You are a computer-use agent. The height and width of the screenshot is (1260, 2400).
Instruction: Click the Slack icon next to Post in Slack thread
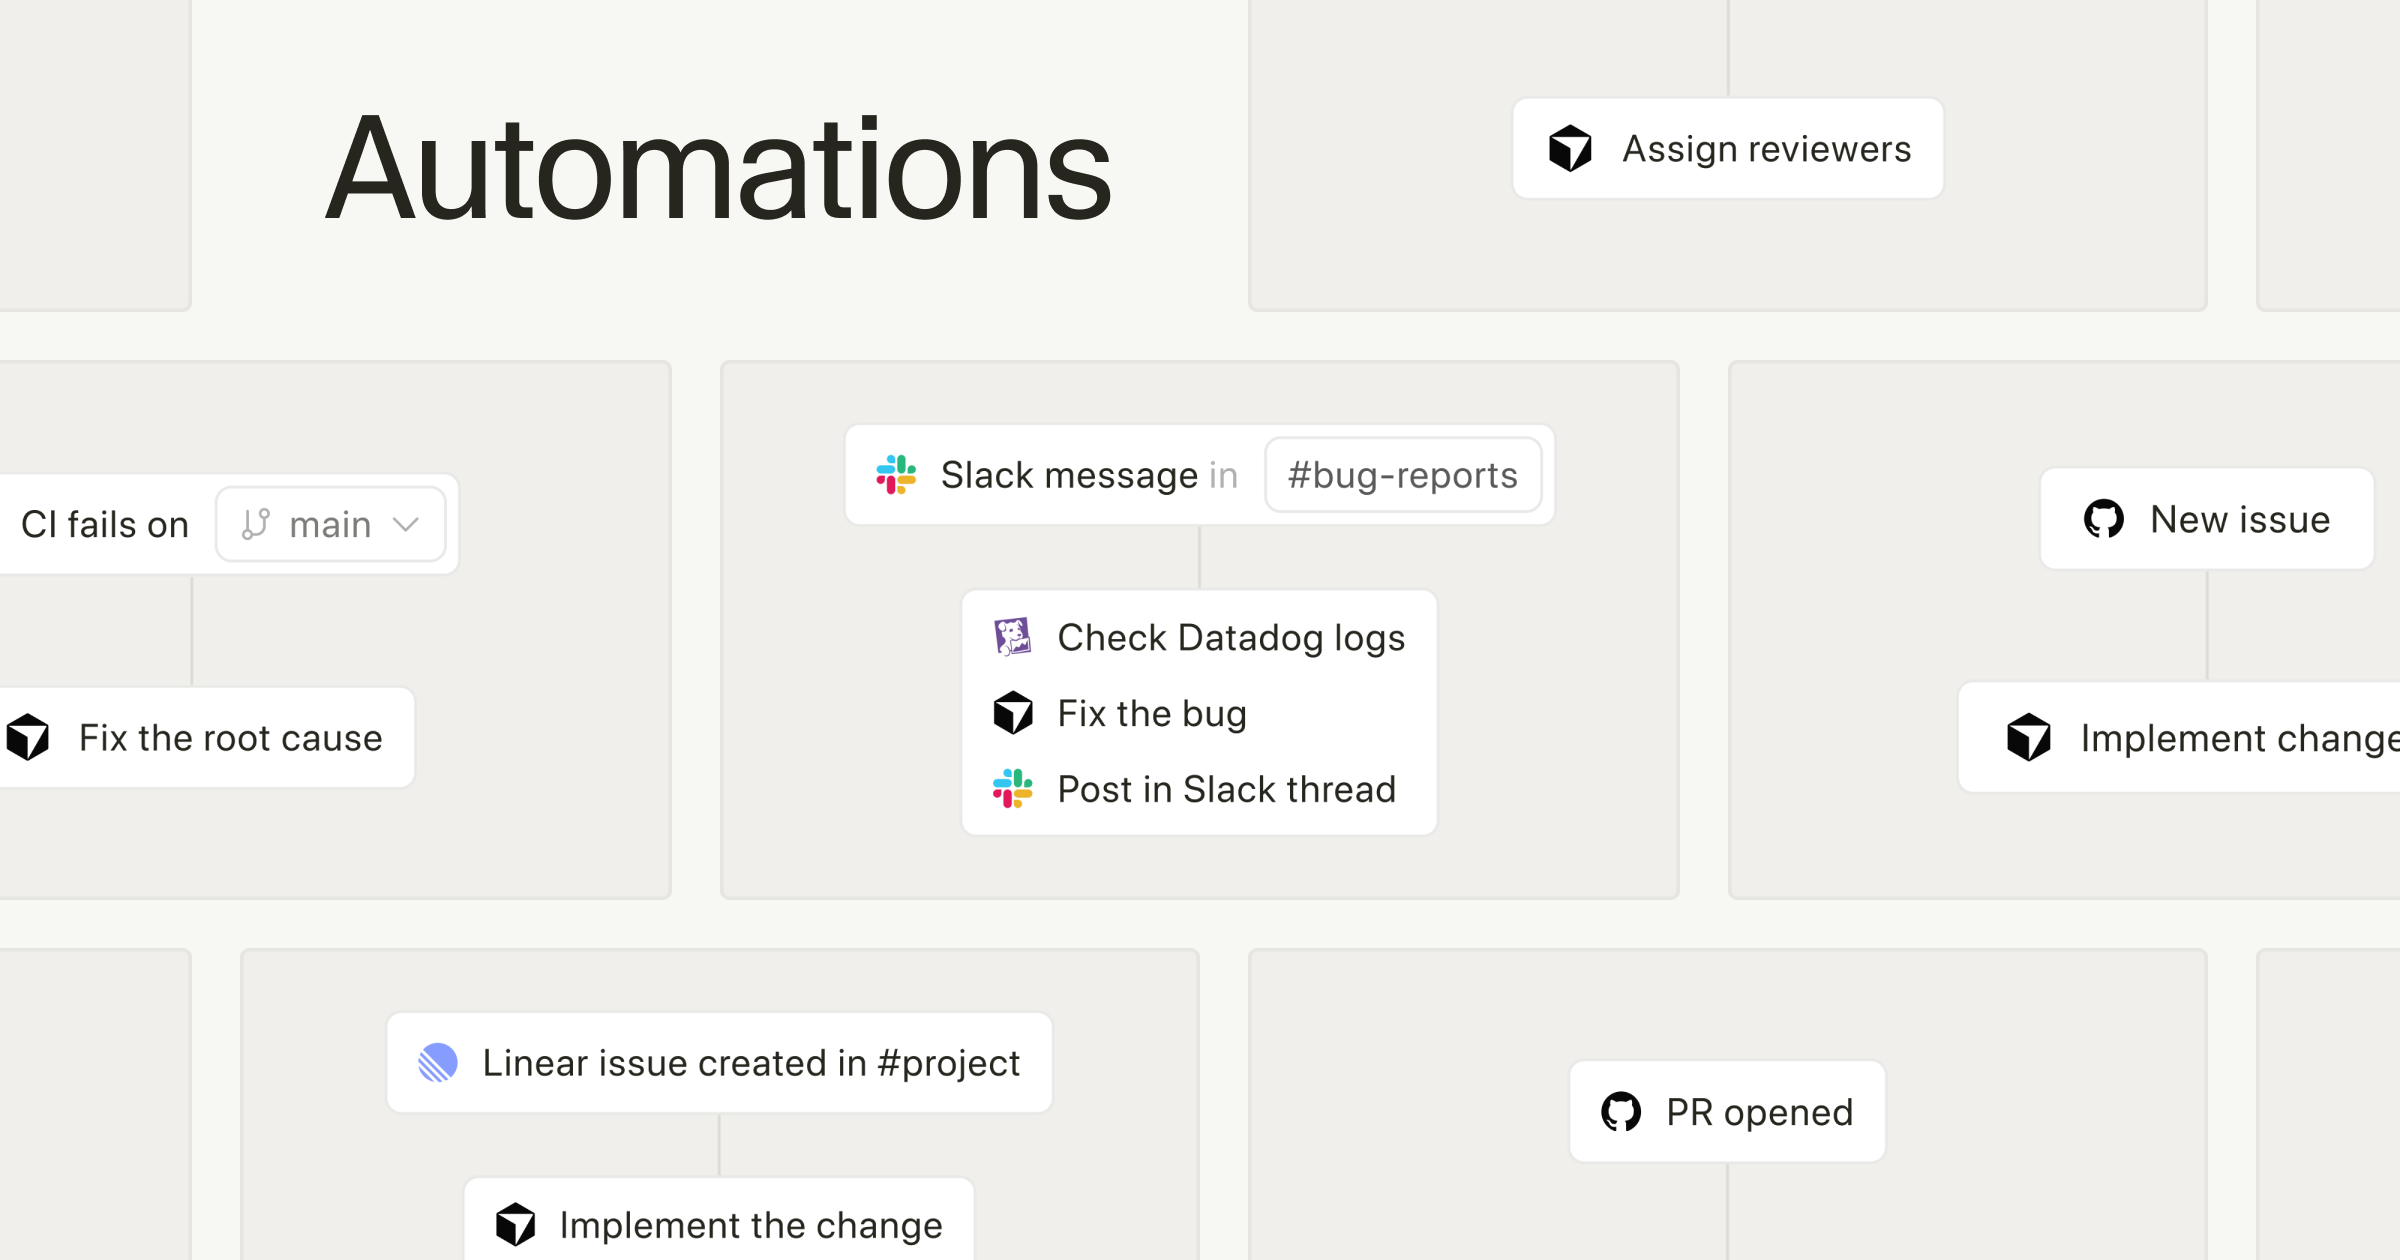1012,789
